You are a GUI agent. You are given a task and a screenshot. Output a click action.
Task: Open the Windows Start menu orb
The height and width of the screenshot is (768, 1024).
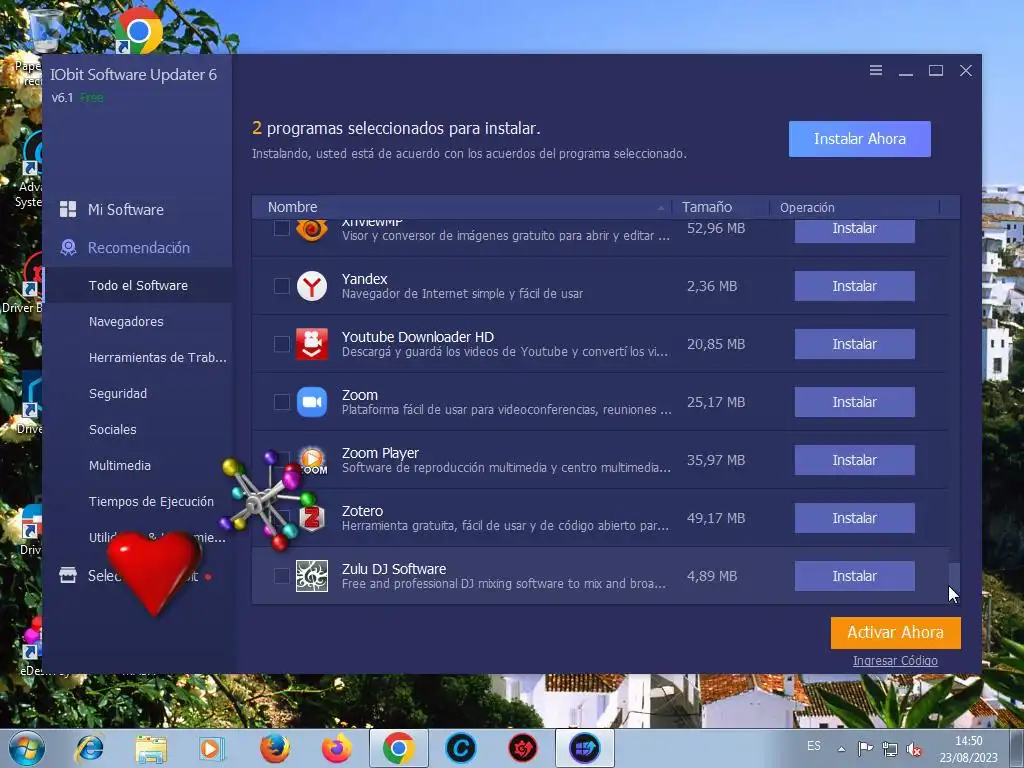27,748
